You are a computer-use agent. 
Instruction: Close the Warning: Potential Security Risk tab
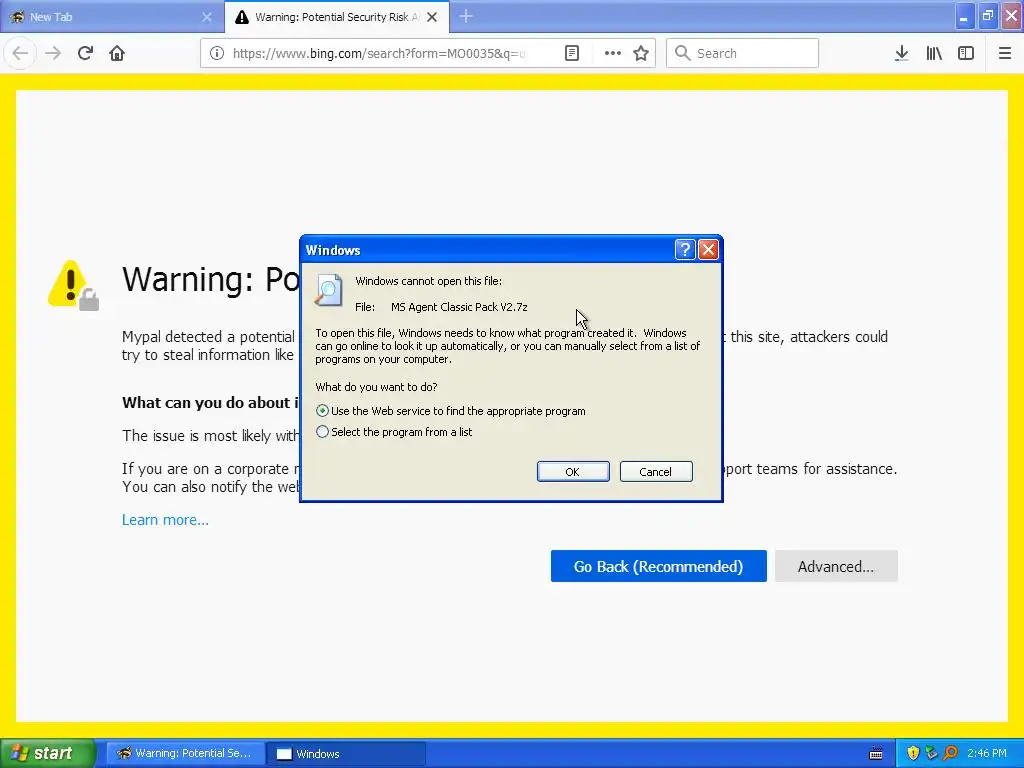(x=432, y=17)
